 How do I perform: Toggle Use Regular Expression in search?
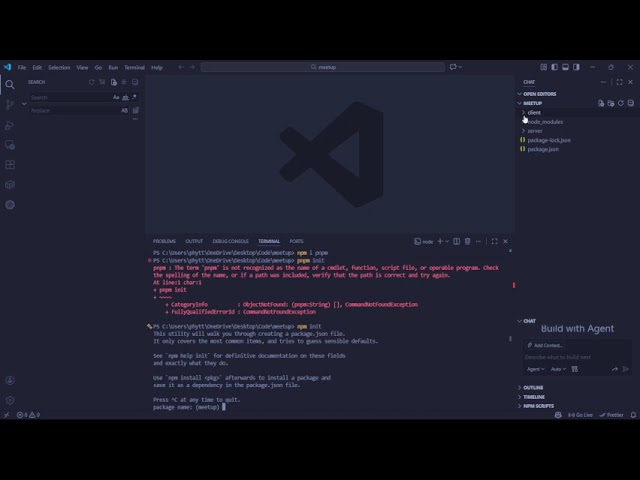pos(134,97)
